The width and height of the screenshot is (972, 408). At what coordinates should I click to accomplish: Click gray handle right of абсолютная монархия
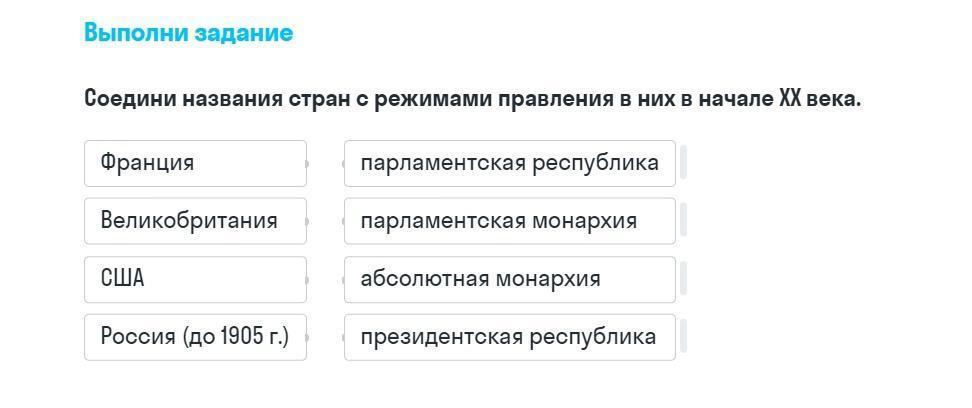[683, 279]
